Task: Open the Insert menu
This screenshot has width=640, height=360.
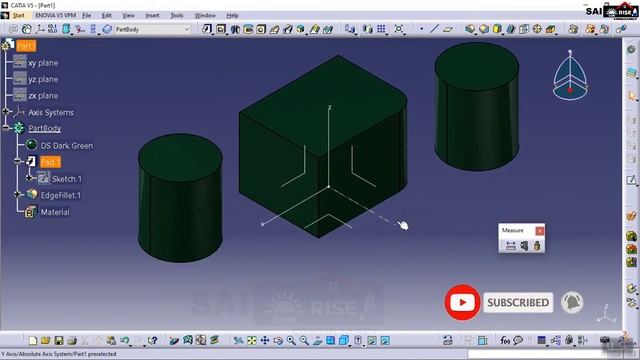Action: [x=152, y=16]
